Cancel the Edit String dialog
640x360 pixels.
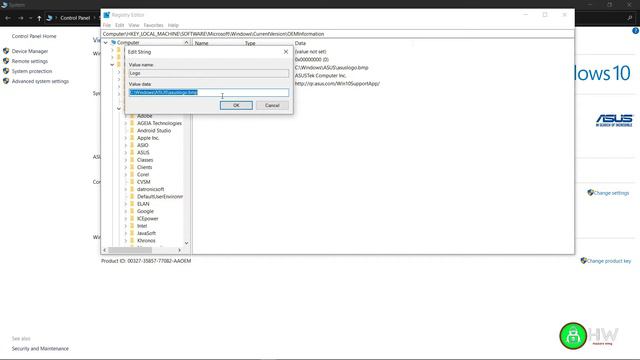pos(272,105)
